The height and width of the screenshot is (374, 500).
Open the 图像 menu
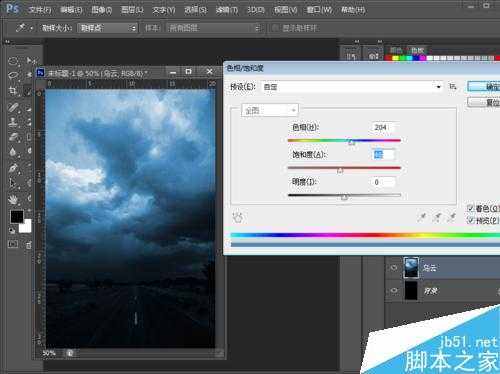102,10
